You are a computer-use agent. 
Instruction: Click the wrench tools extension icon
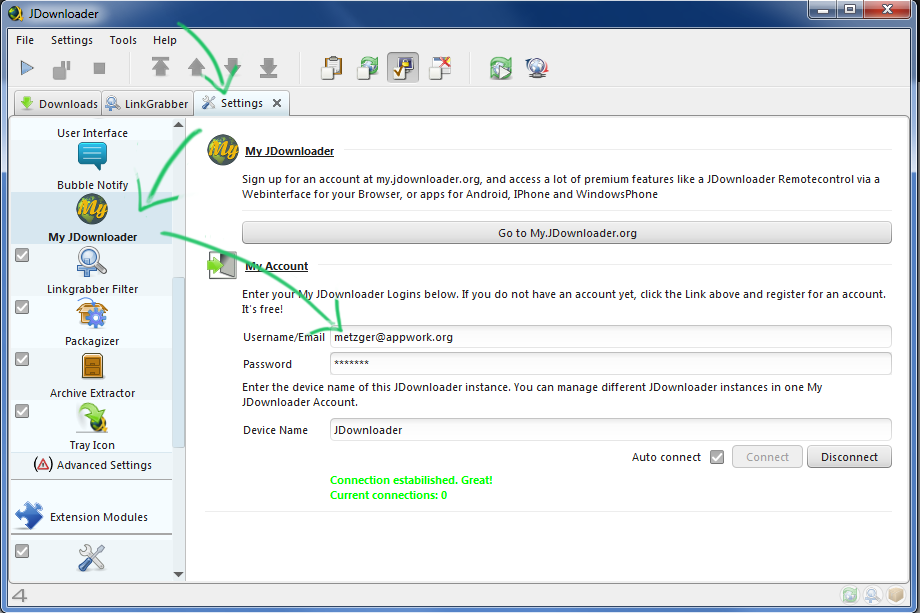92,558
